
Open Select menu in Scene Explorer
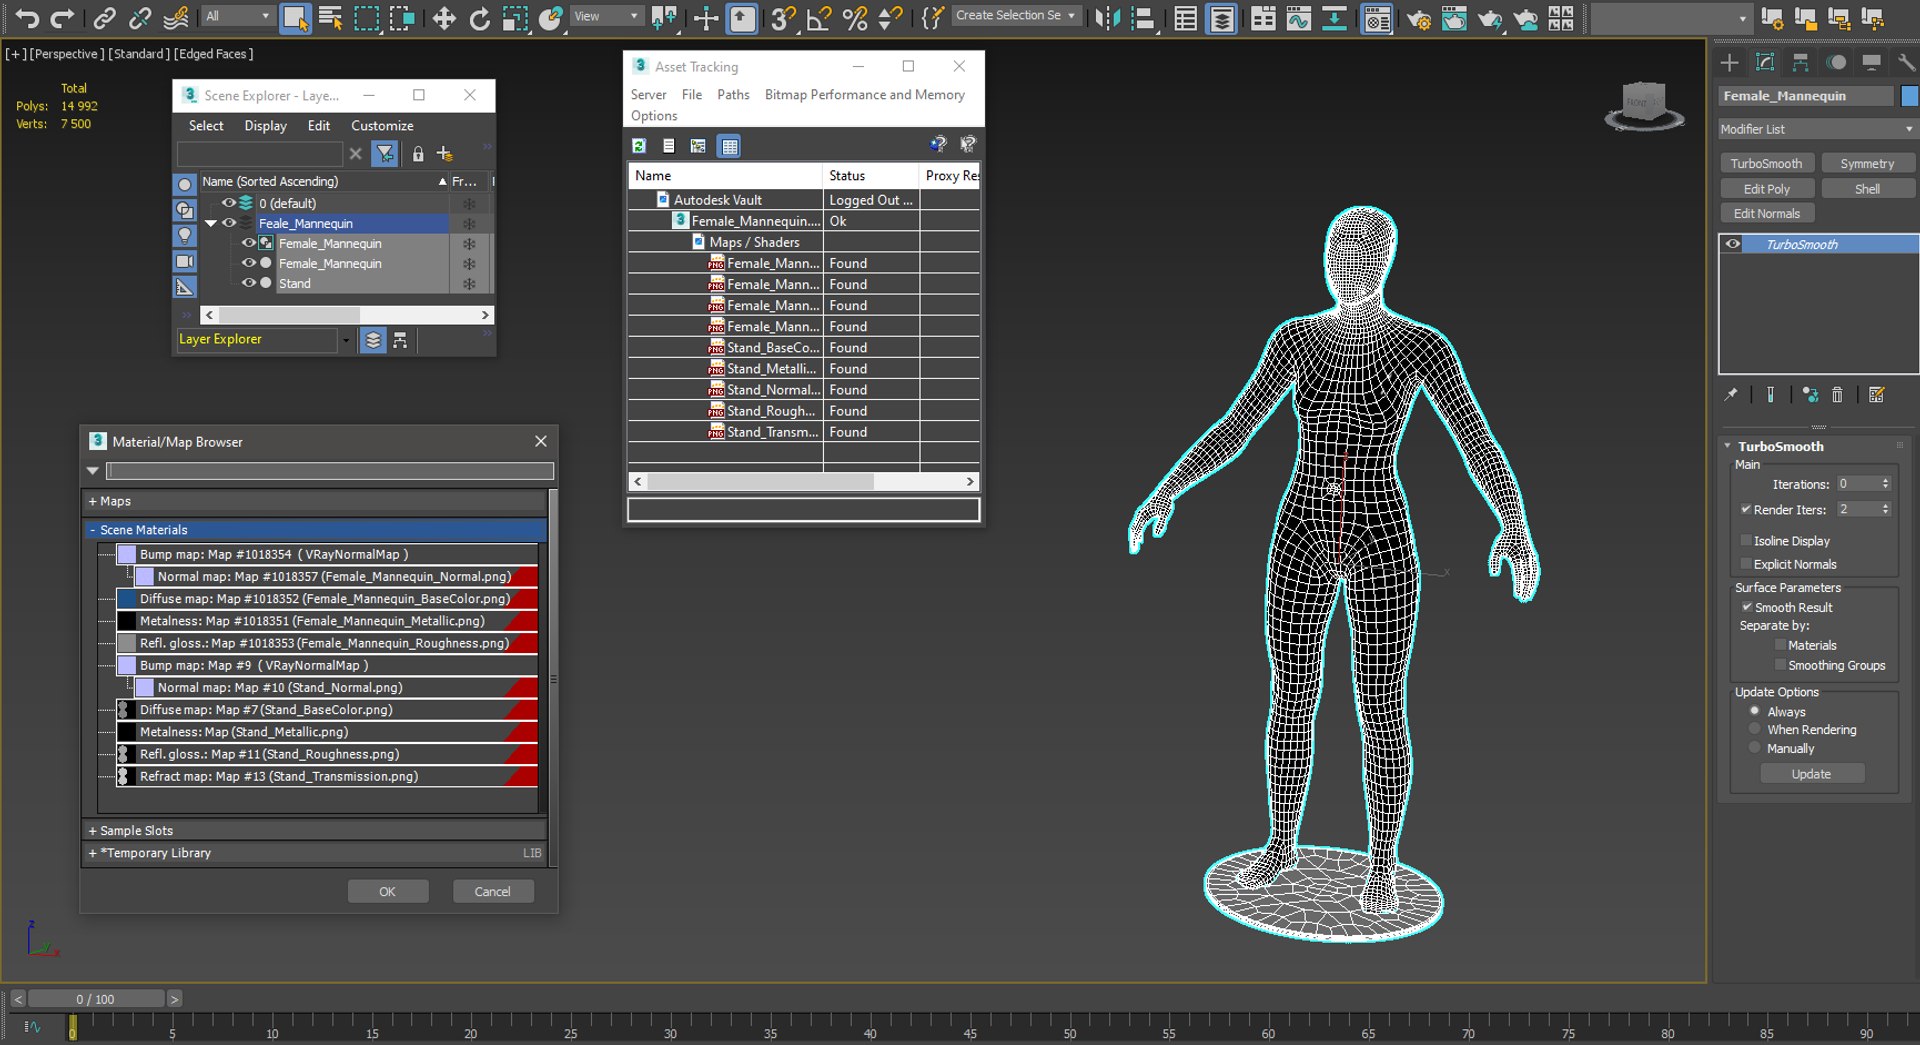pos(206,126)
